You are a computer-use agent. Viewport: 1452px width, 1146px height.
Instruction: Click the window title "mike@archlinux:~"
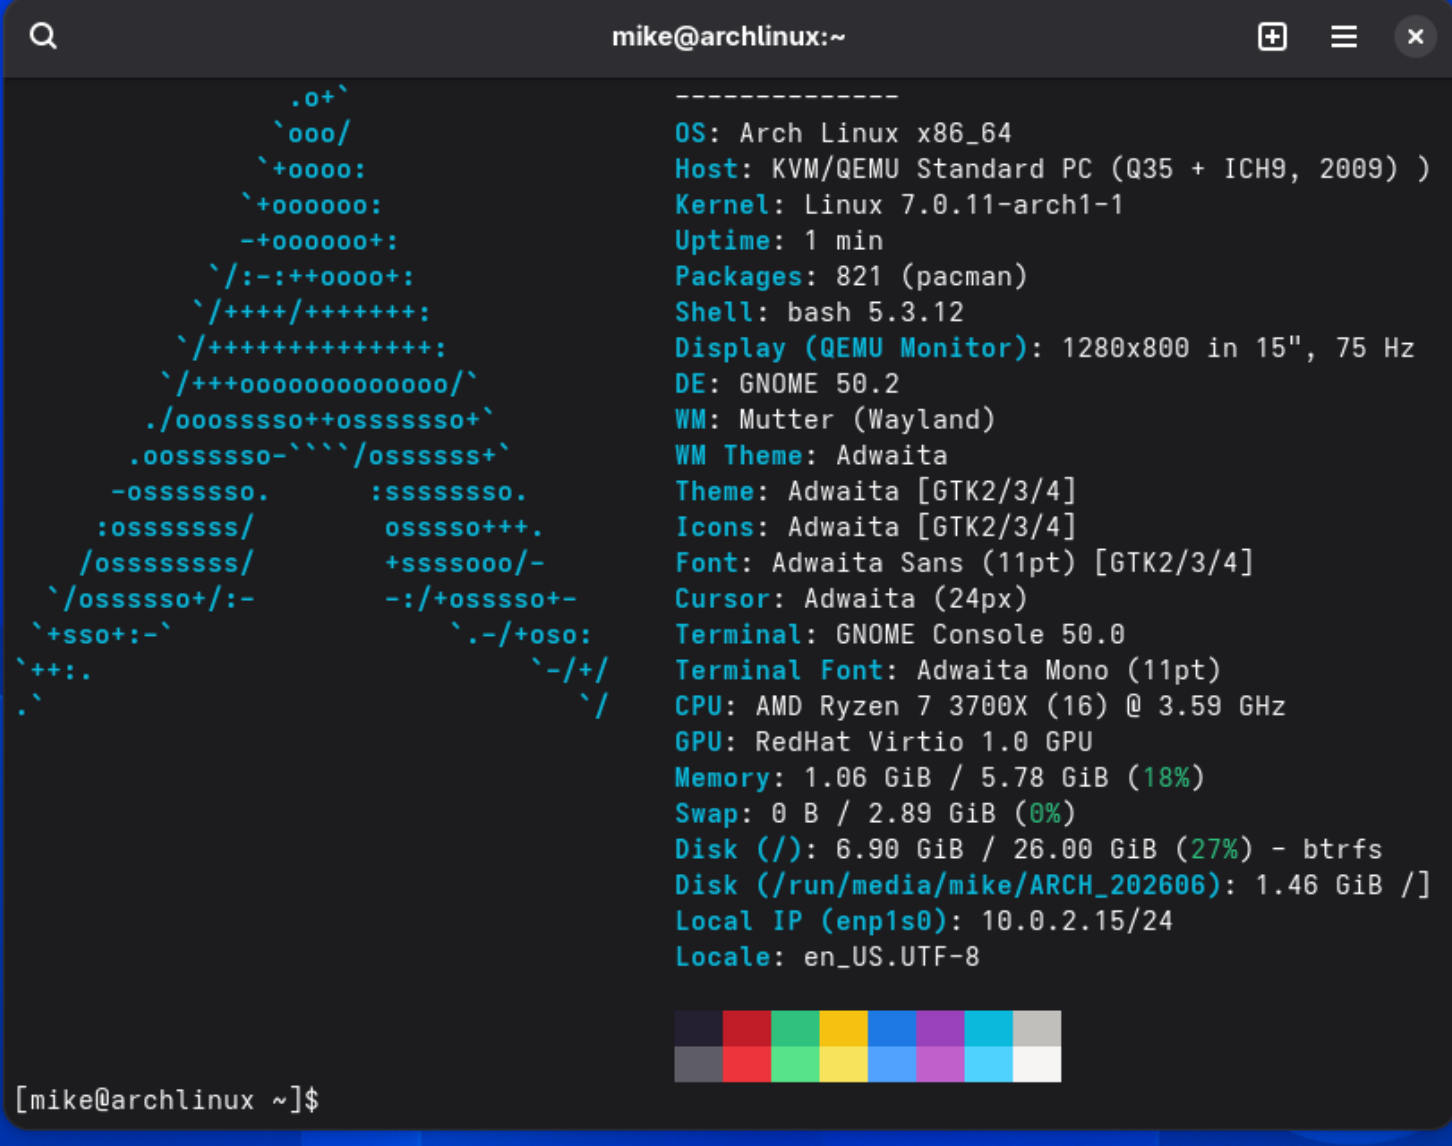pyautogui.click(x=728, y=37)
